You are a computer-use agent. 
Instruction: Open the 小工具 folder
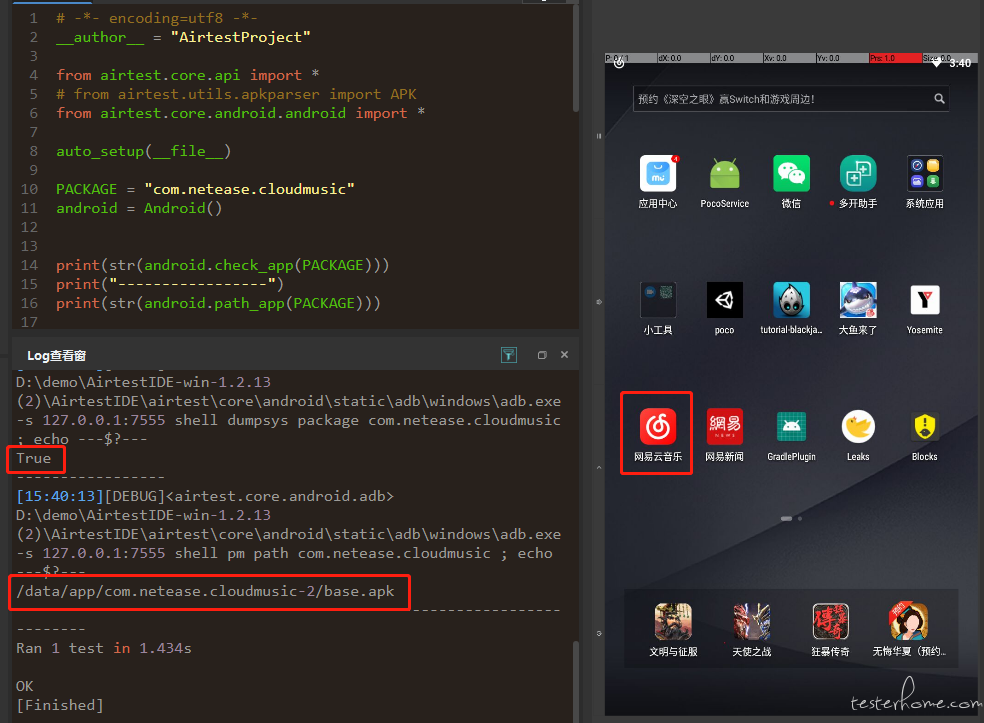click(658, 300)
